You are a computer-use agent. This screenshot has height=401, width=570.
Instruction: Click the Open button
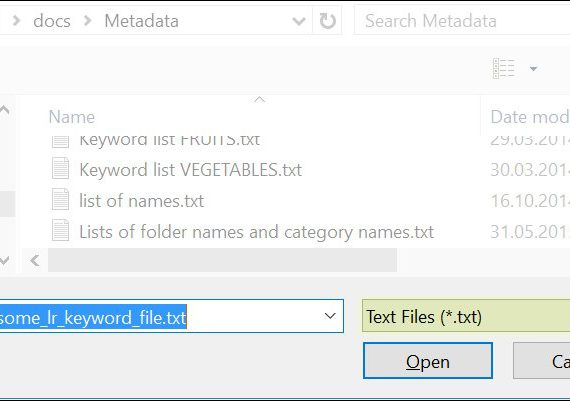point(428,361)
